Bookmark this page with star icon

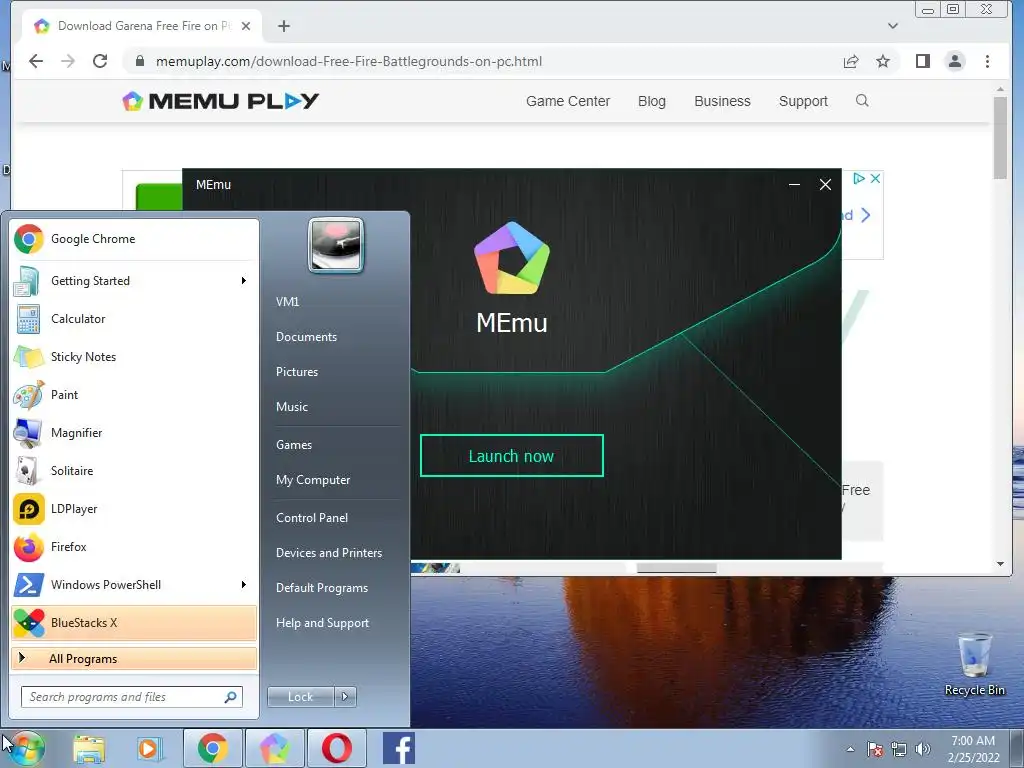coord(883,61)
